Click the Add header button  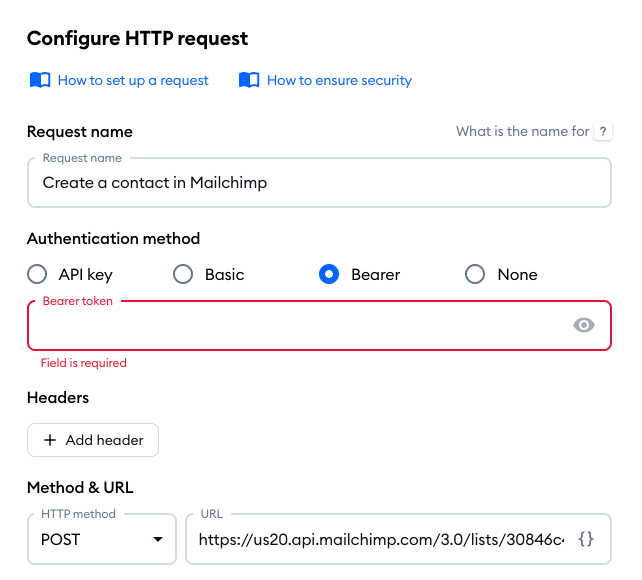[x=93, y=440]
